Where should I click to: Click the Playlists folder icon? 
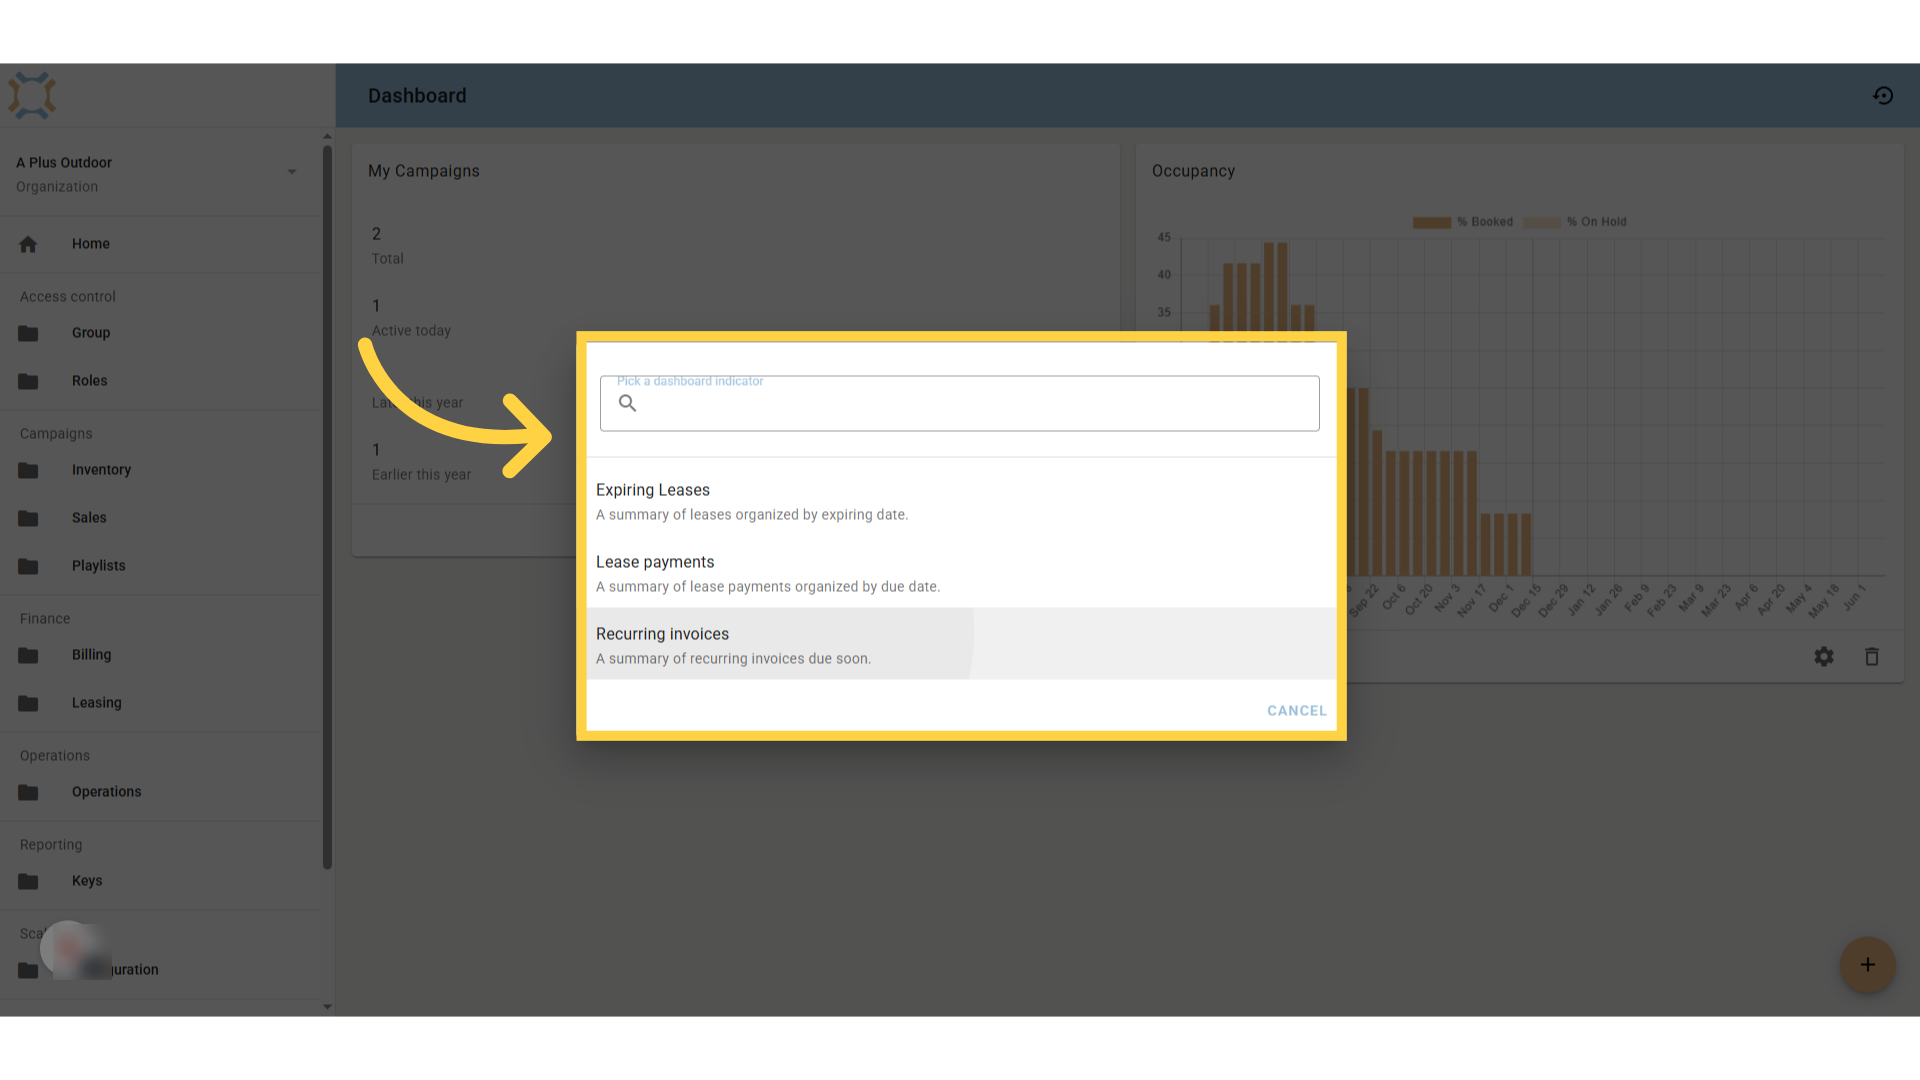28,566
